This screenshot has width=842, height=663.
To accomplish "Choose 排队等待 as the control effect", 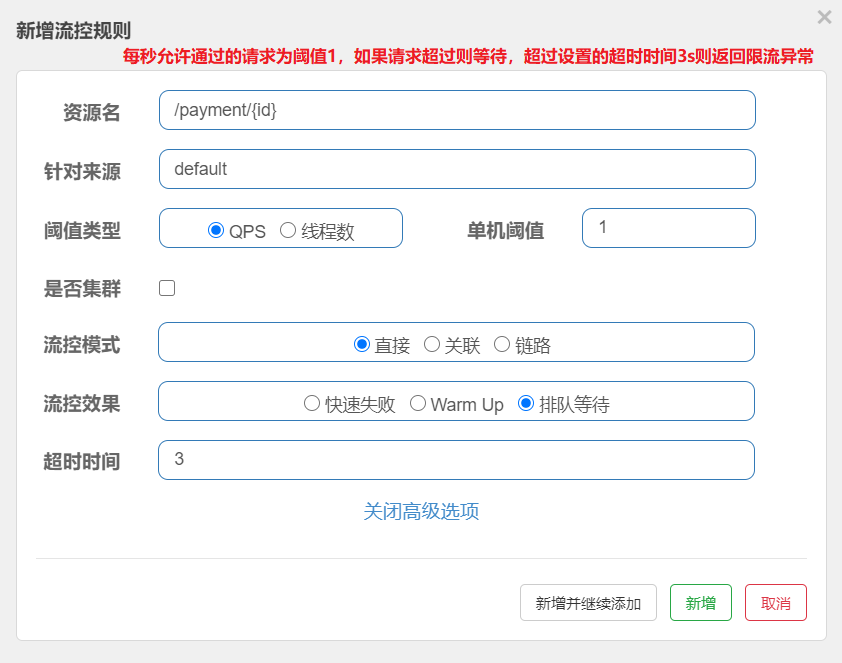I will 526,403.
